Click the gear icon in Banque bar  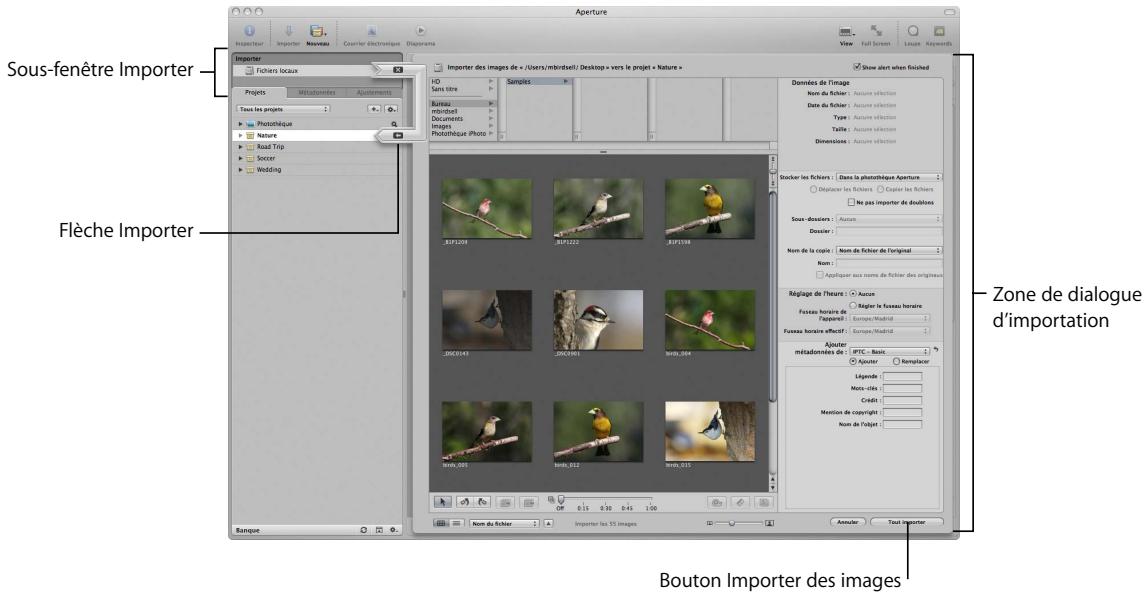click(393, 530)
